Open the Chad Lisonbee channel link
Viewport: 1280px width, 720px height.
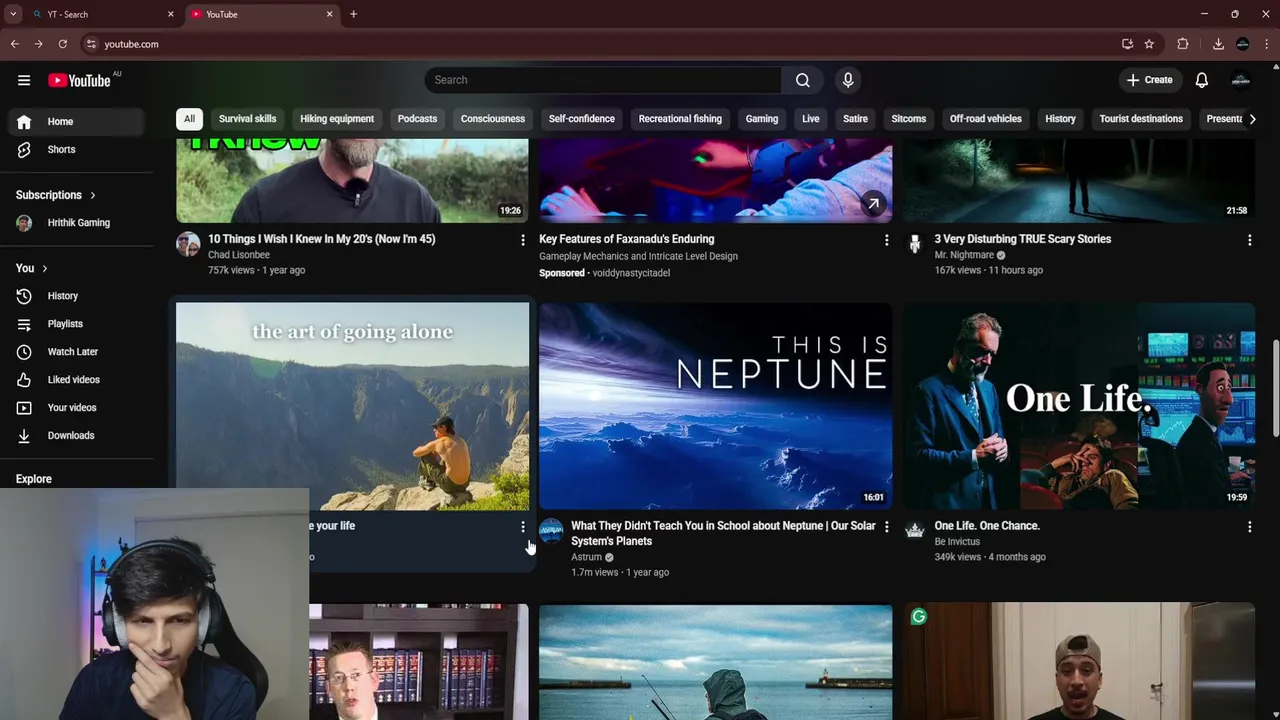239,255
